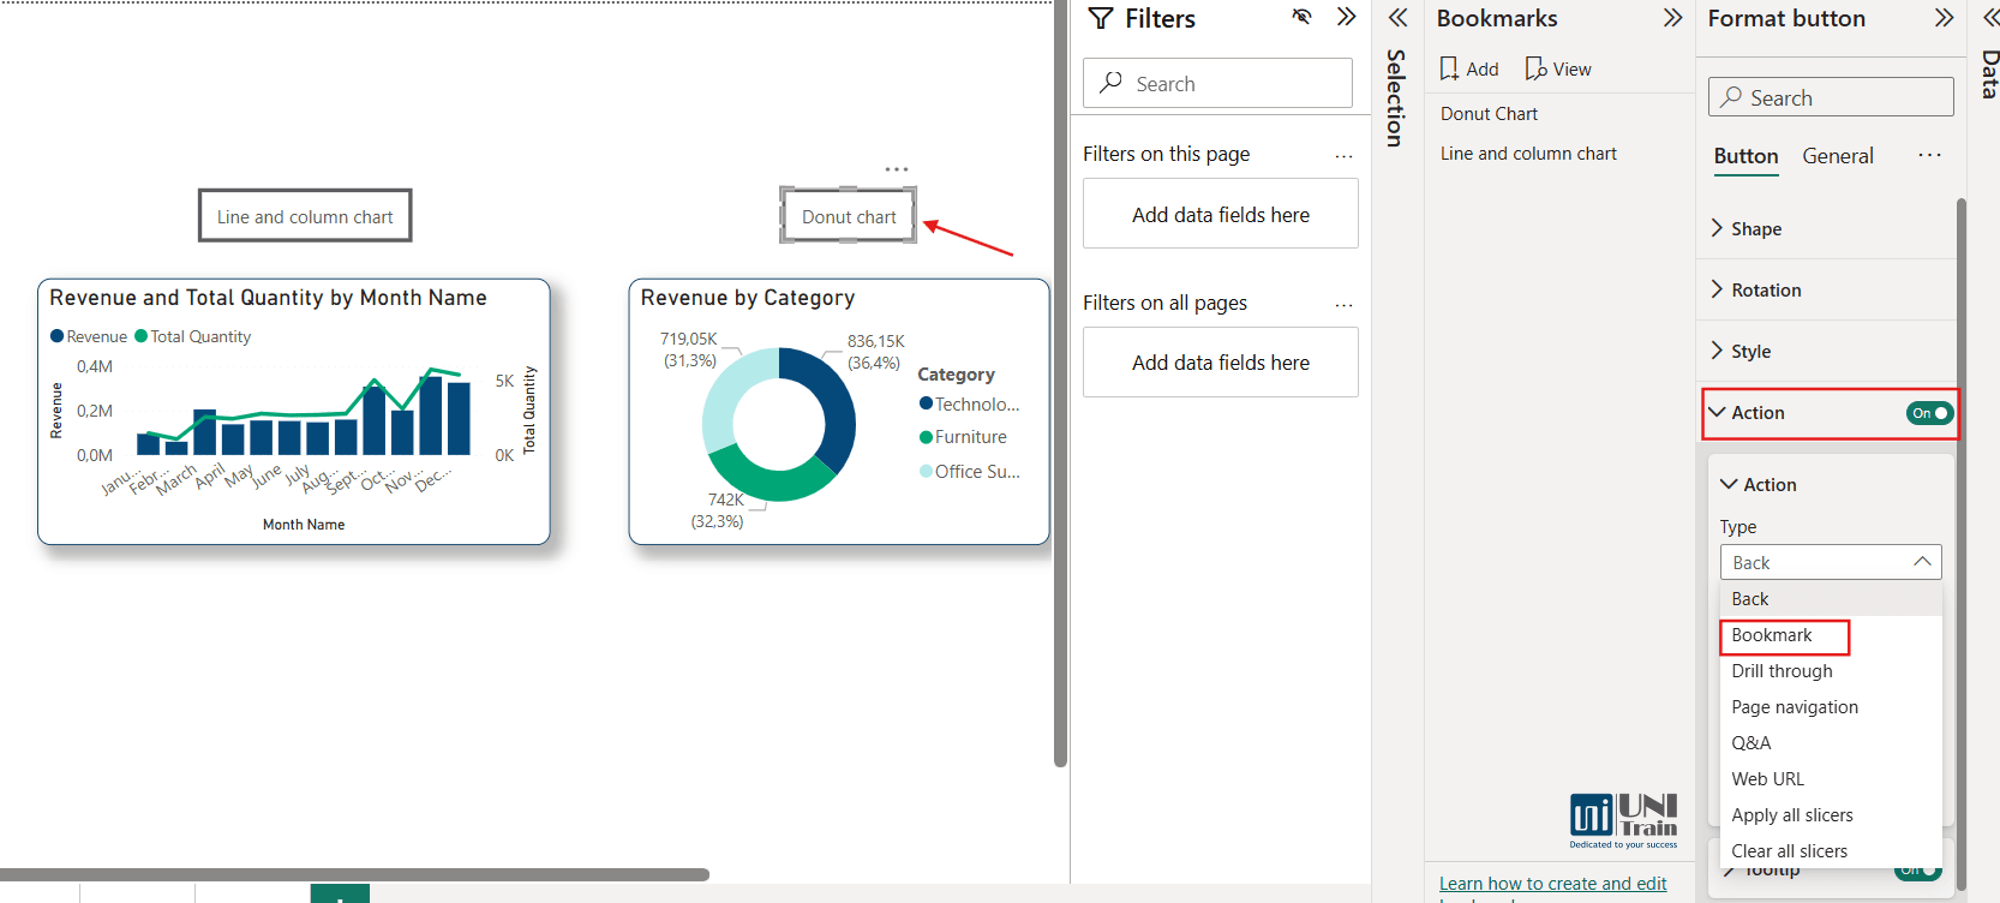Collapse the Format button pane chevrons
Viewport: 2000px width, 903px height.
(x=1943, y=17)
